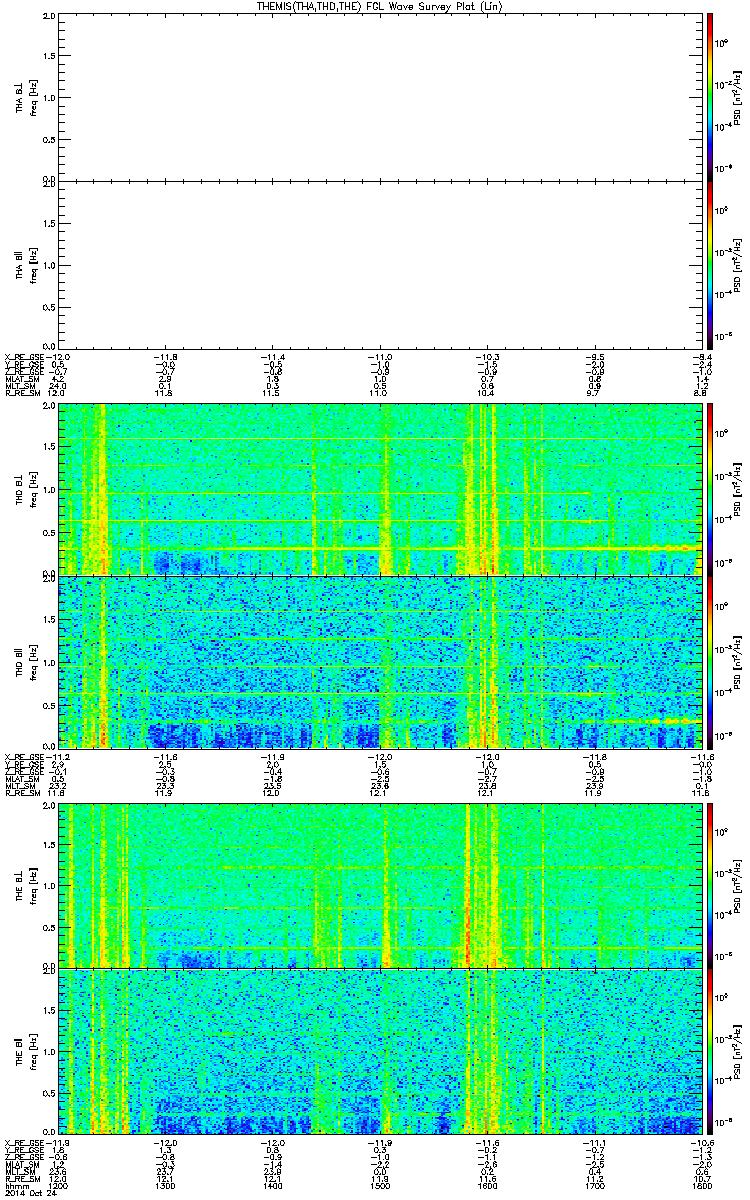This screenshot has width=750, height=1200.
Task: Click the 1400 time tick label
Action: pos(272,1187)
